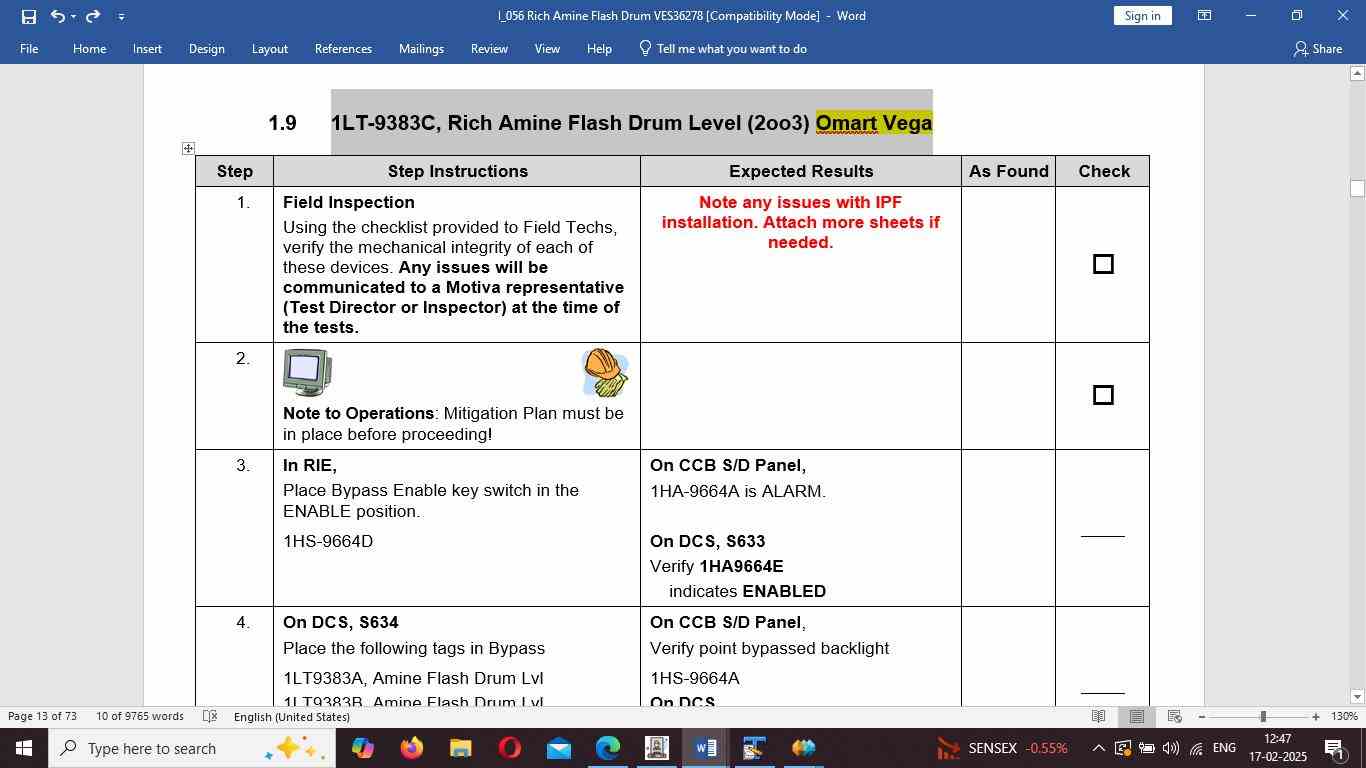Viewport: 1366px width, 768px height.
Task: Click Page 13 of 73 in status bar
Action: click(x=42, y=716)
